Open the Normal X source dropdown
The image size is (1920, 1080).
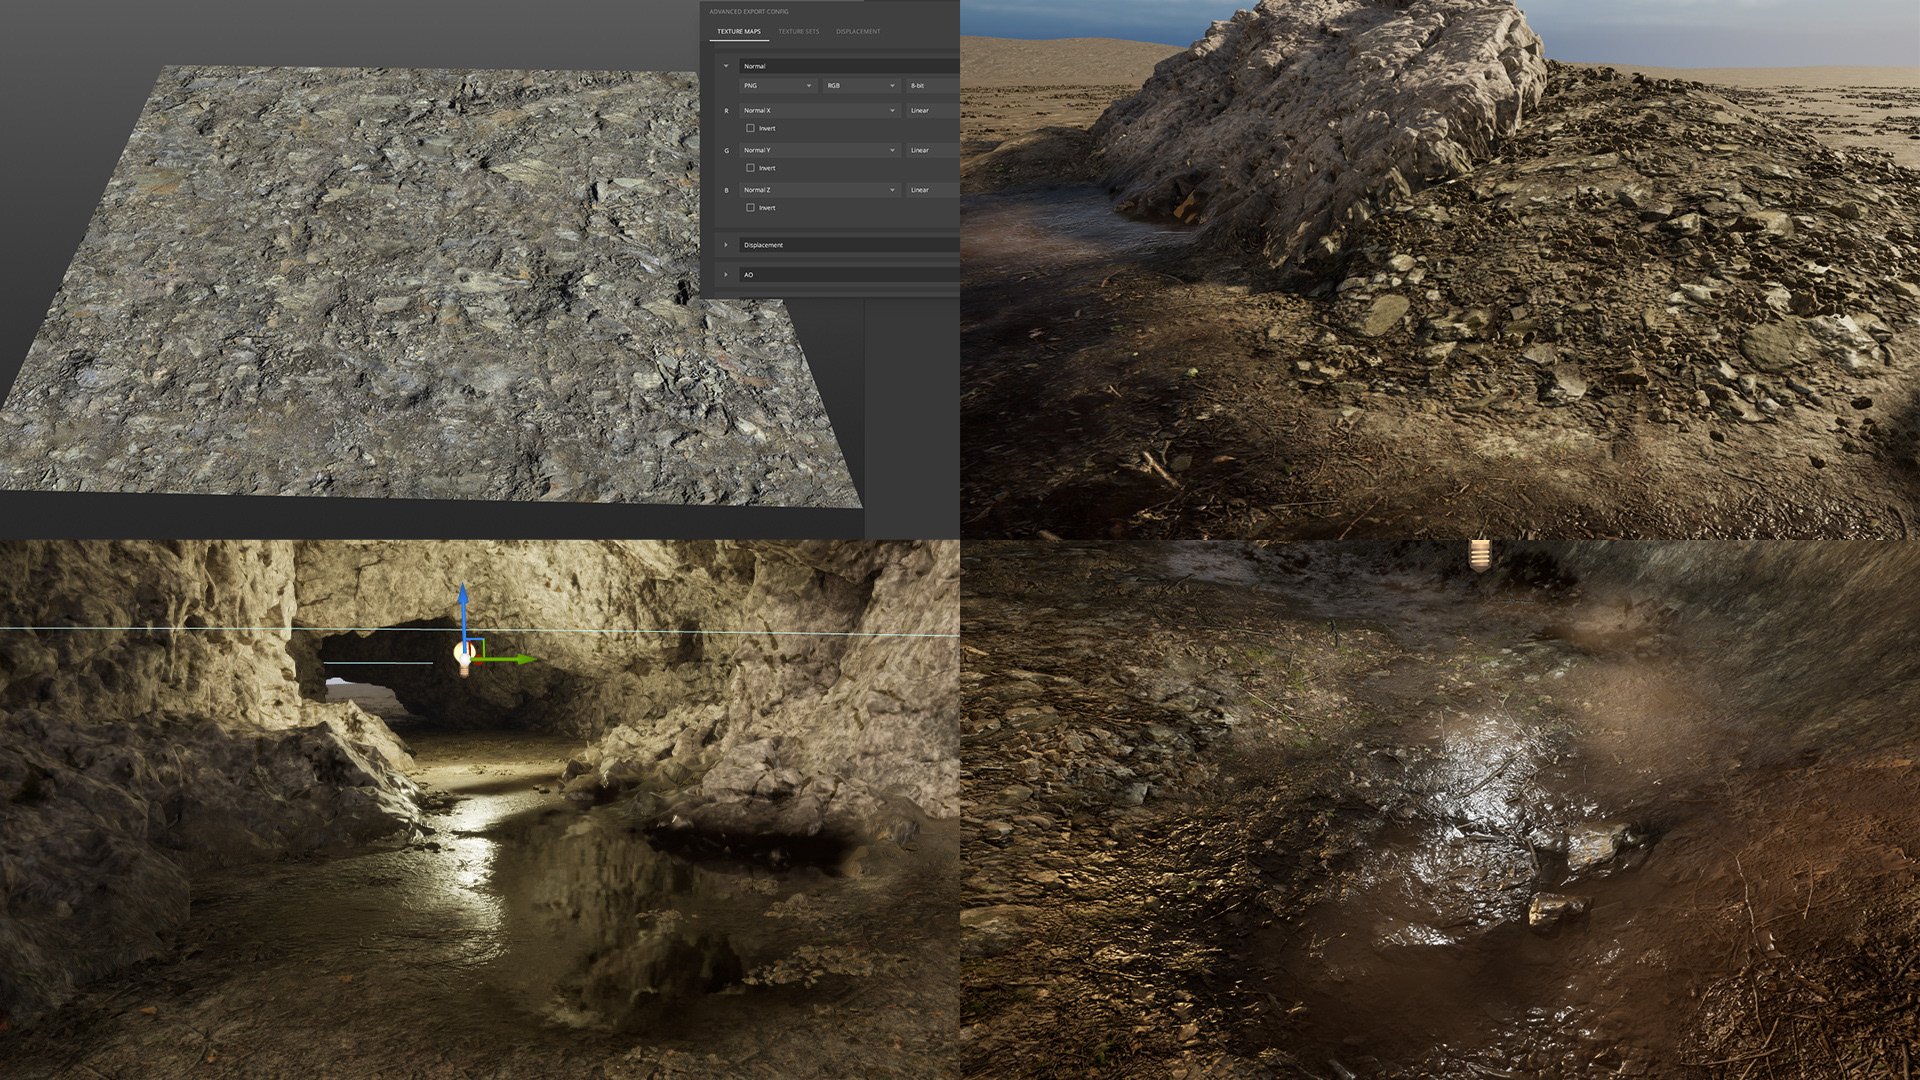819,110
